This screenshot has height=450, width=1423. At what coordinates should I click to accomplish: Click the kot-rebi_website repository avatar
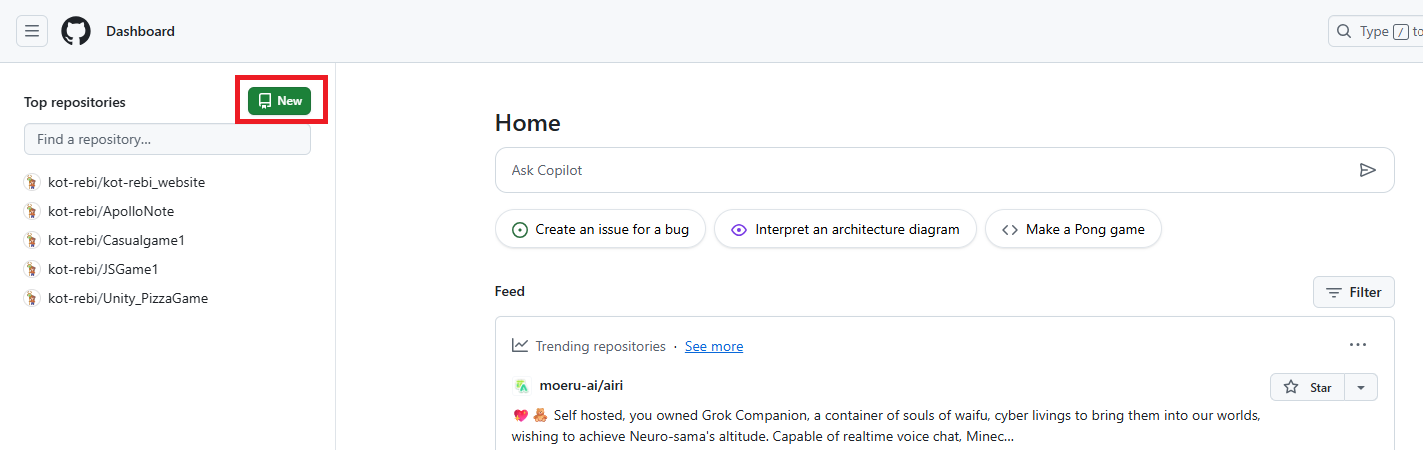[32, 182]
